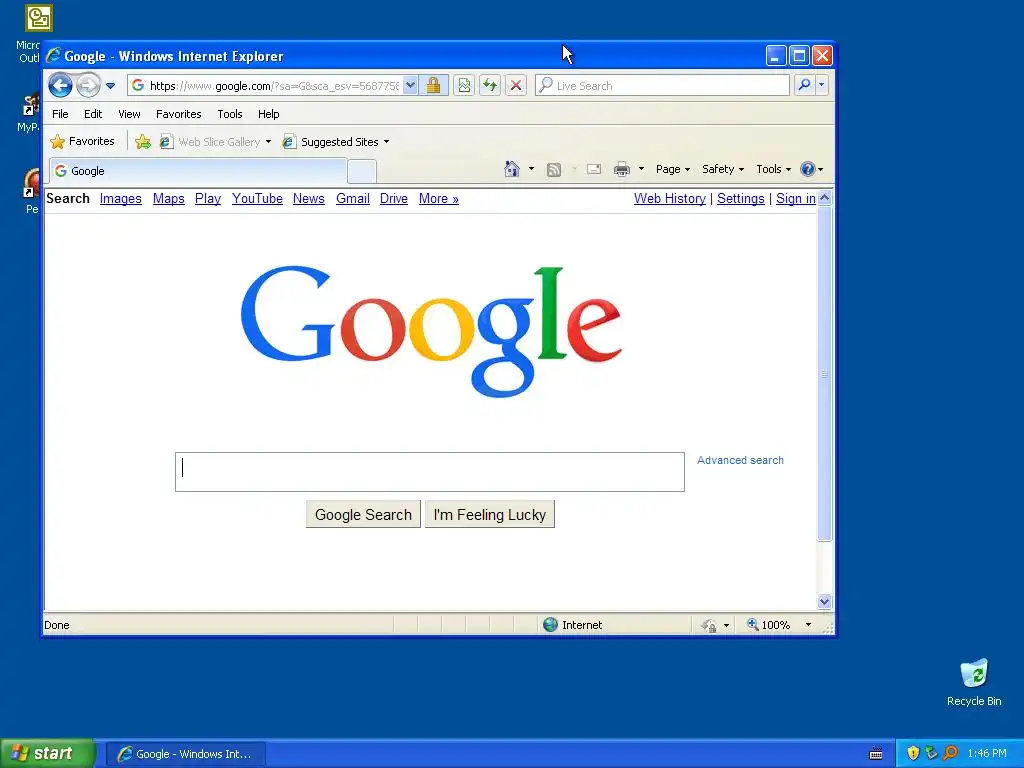
Task: Click the 100% zoom level button
Action: pos(769,625)
